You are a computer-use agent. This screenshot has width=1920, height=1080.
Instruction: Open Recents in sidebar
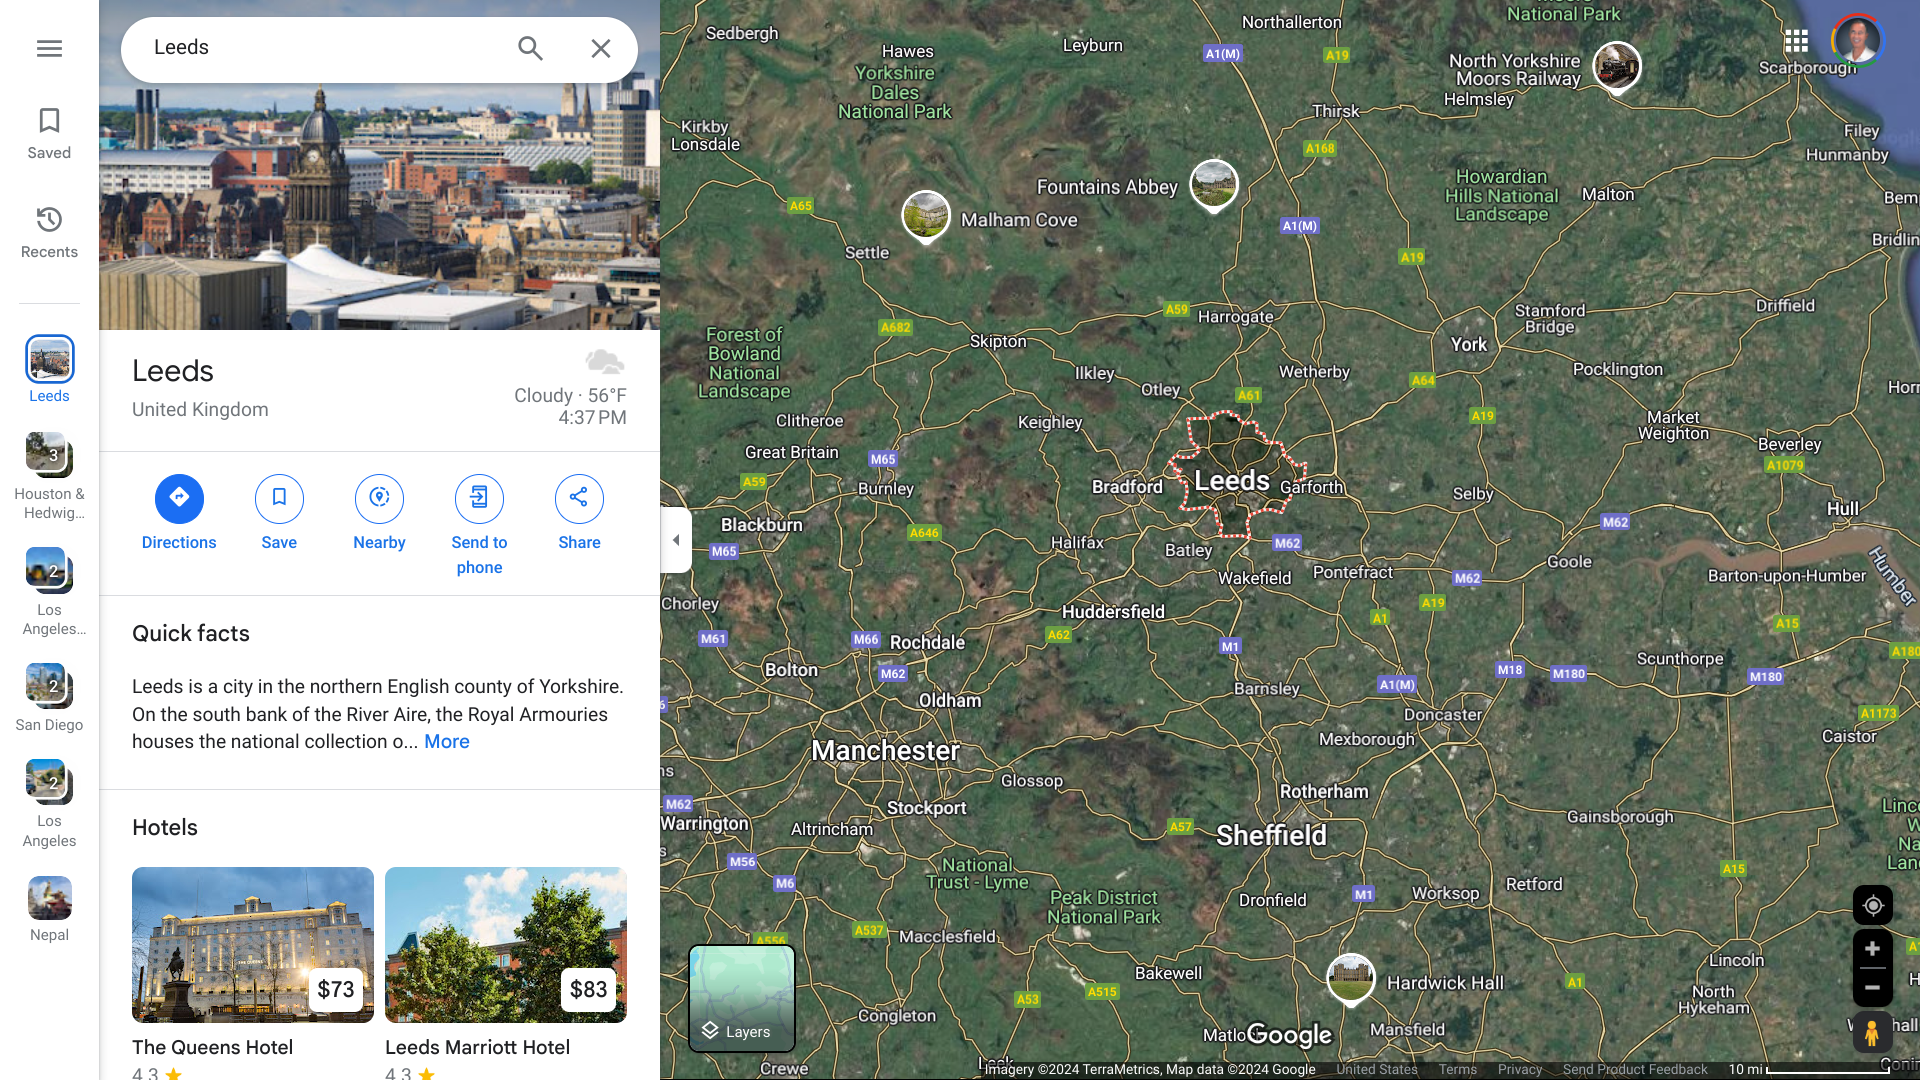click(49, 232)
